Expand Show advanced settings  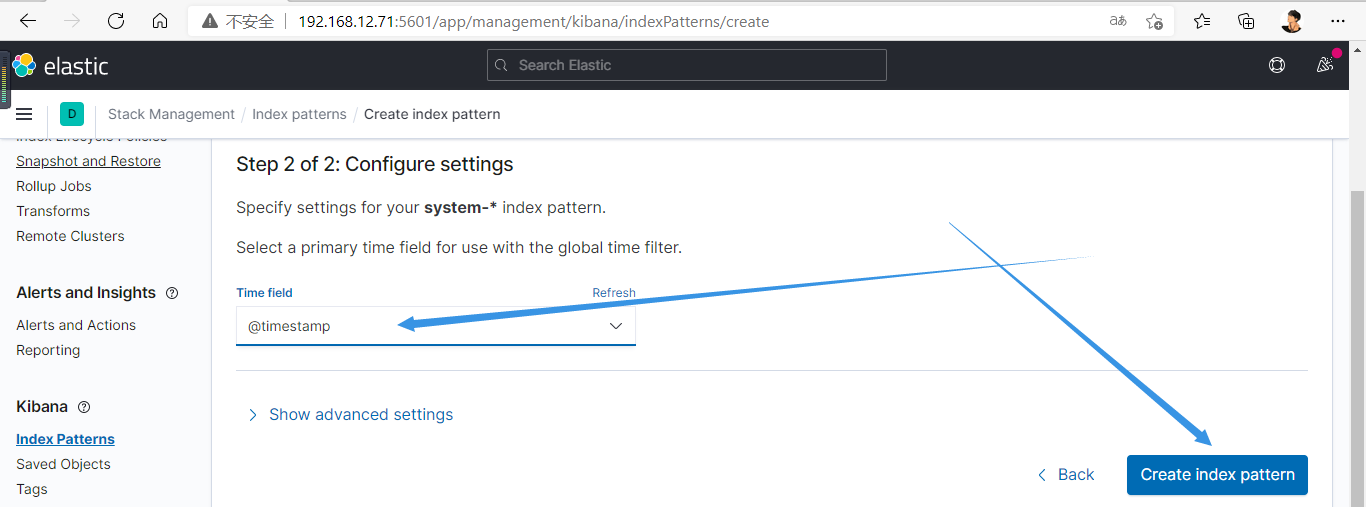tap(350, 414)
